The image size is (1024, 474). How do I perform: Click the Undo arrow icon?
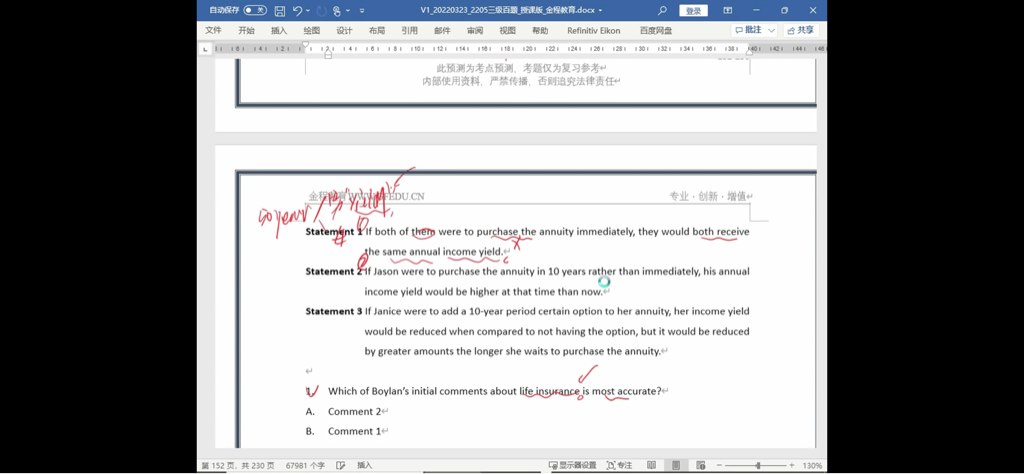pyautogui.click(x=297, y=11)
